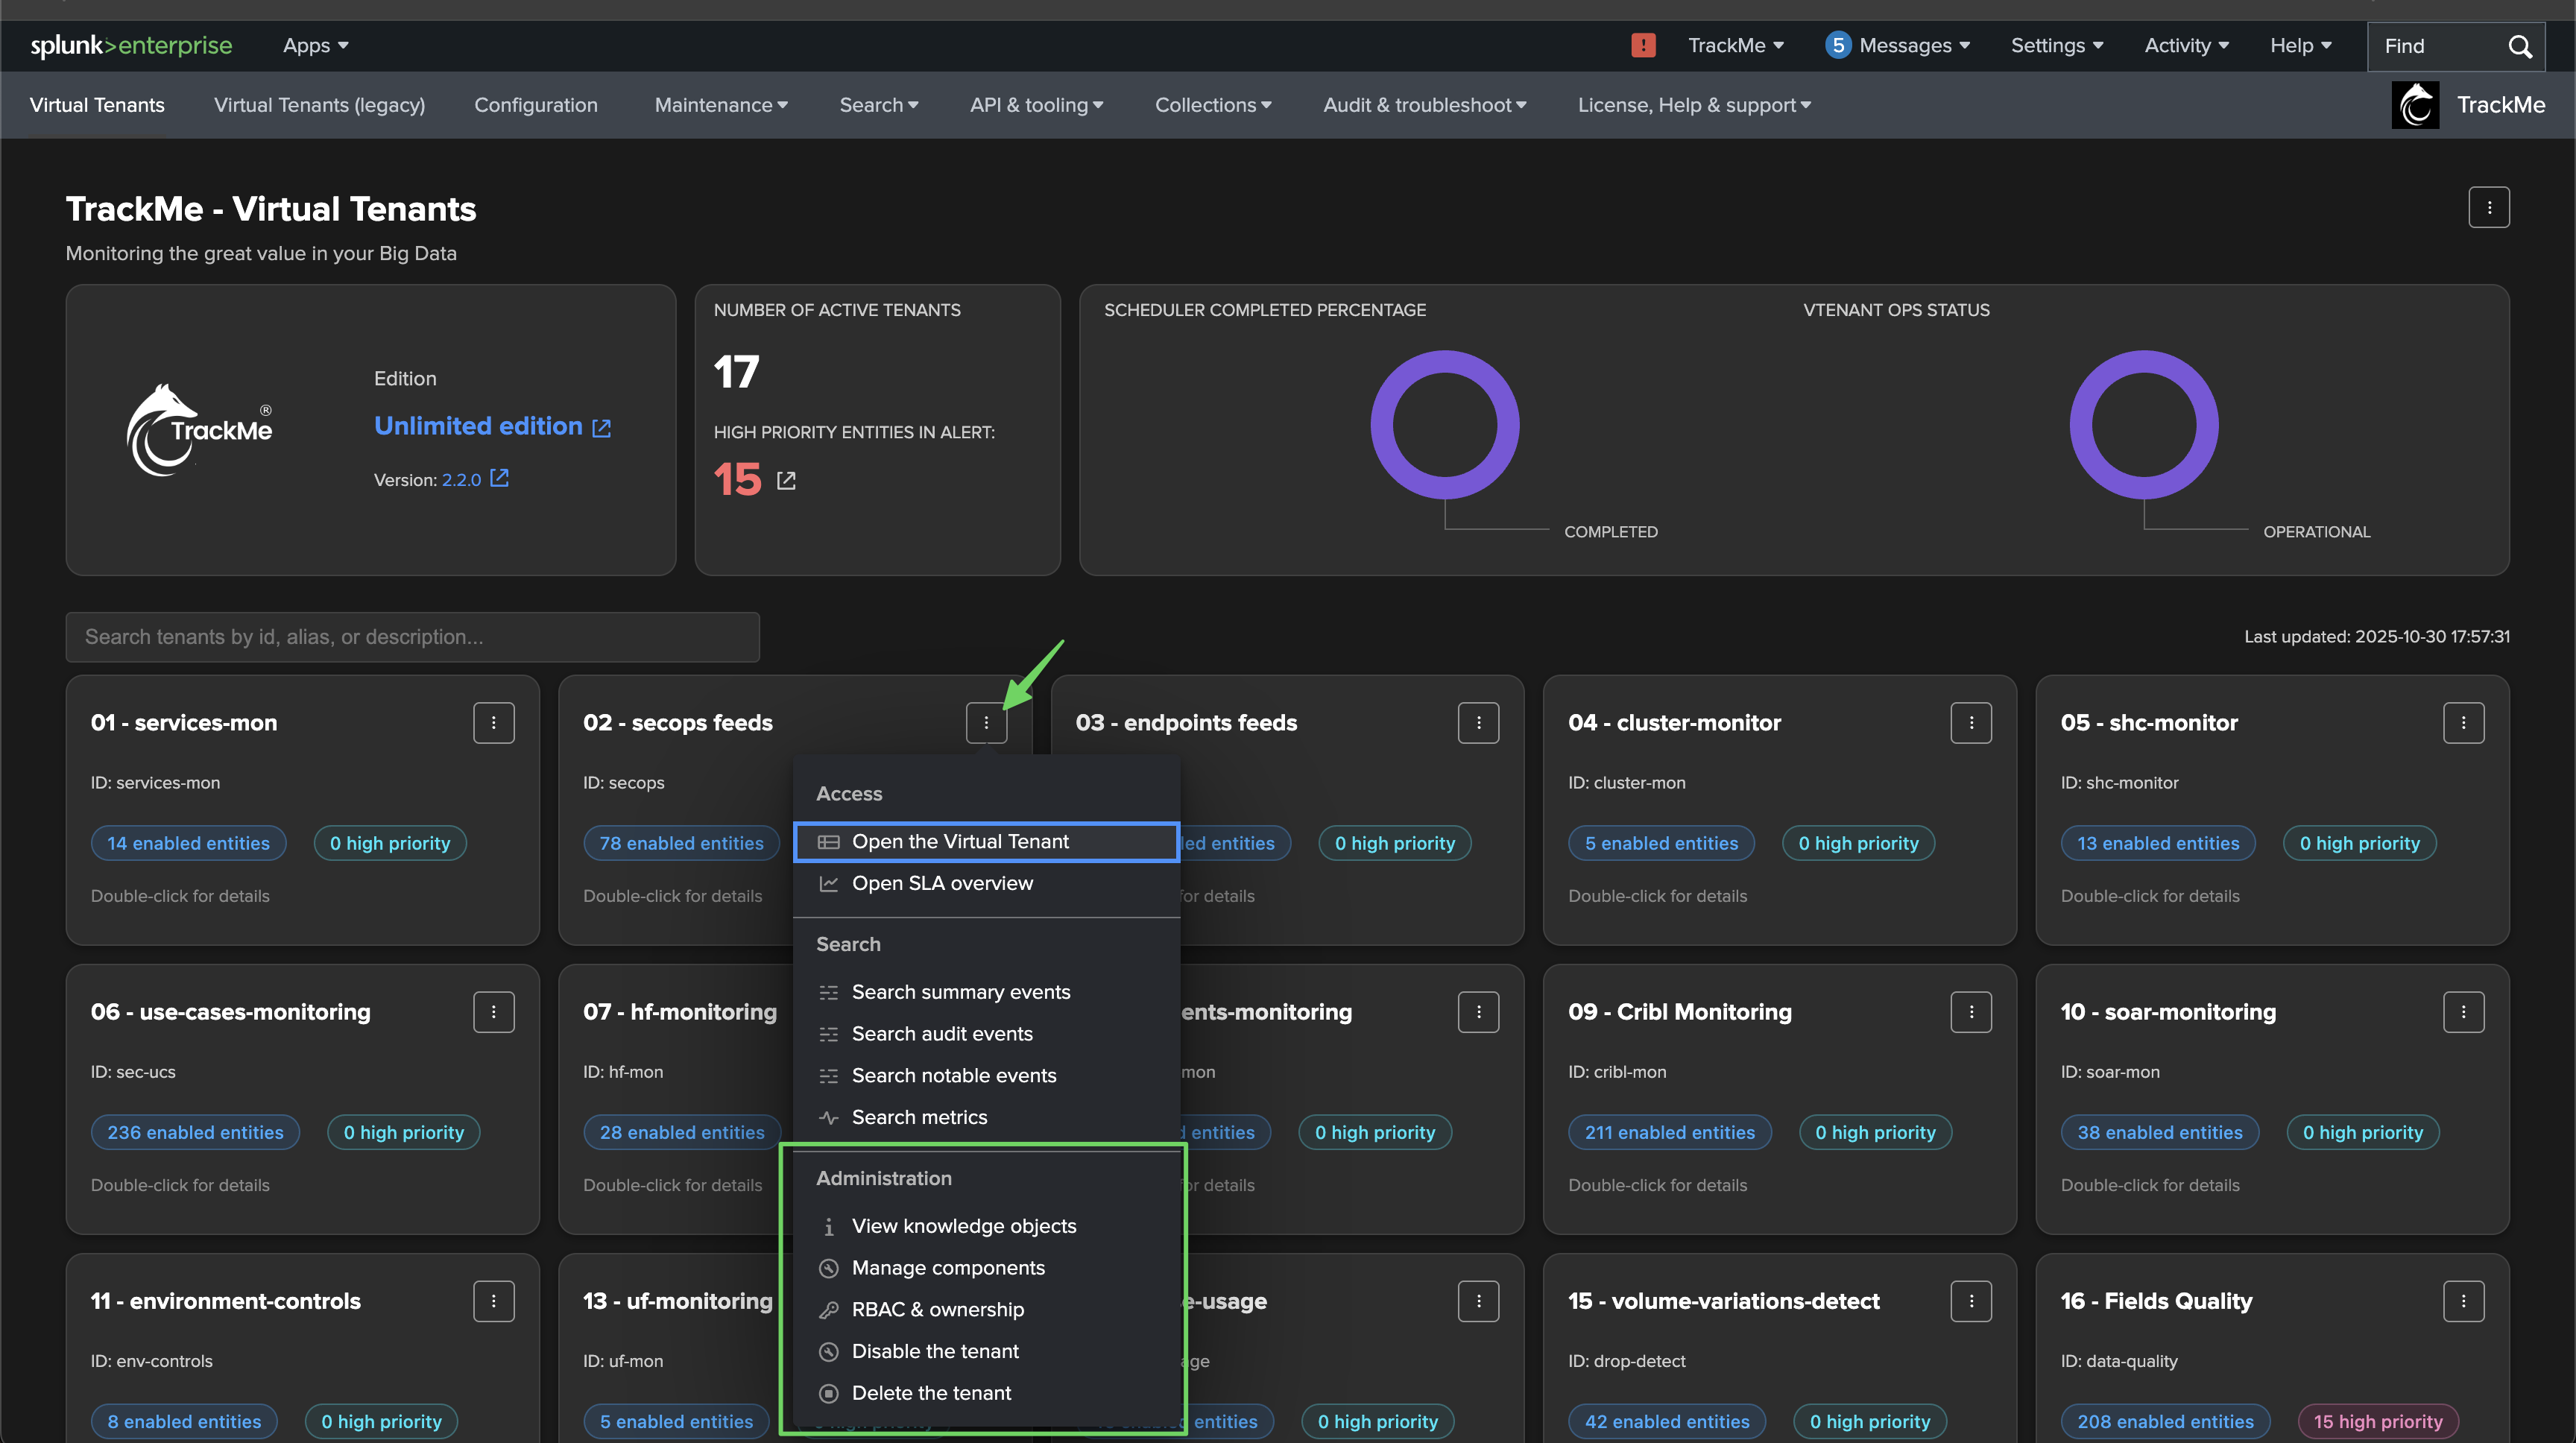The width and height of the screenshot is (2576, 1443).
Task: Expand the Maintenance dropdown menu
Action: tap(721, 105)
